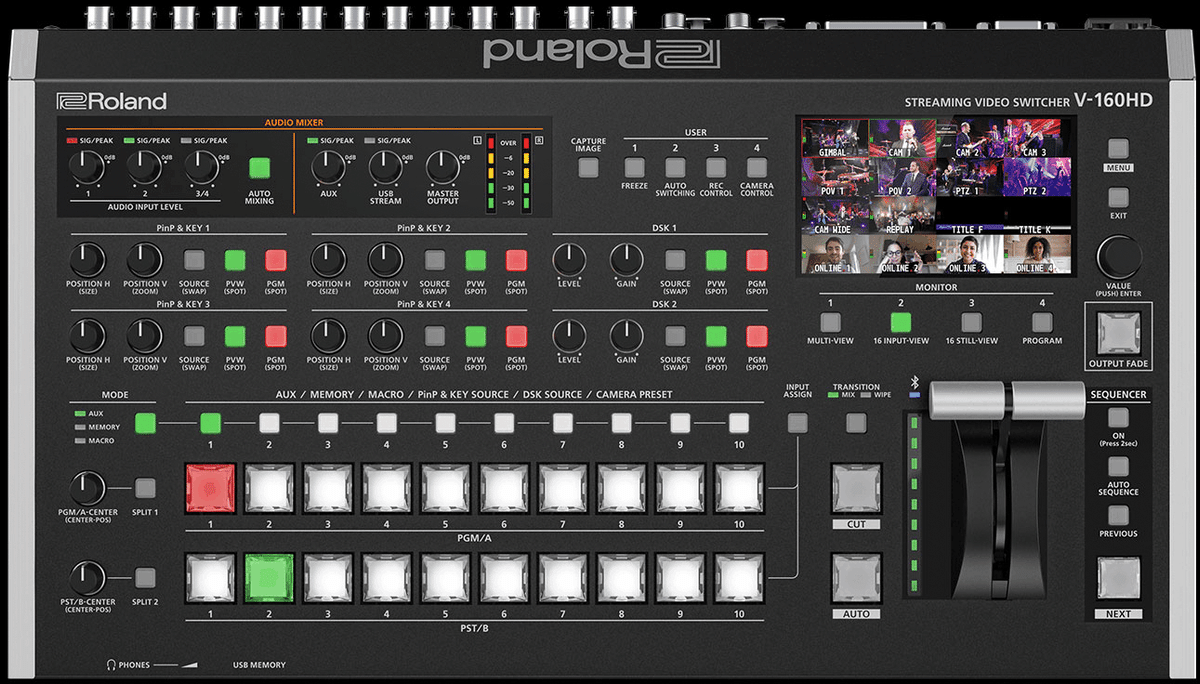Click the sequencer NEXT button
The width and height of the screenshot is (1200, 684).
(x=1118, y=579)
